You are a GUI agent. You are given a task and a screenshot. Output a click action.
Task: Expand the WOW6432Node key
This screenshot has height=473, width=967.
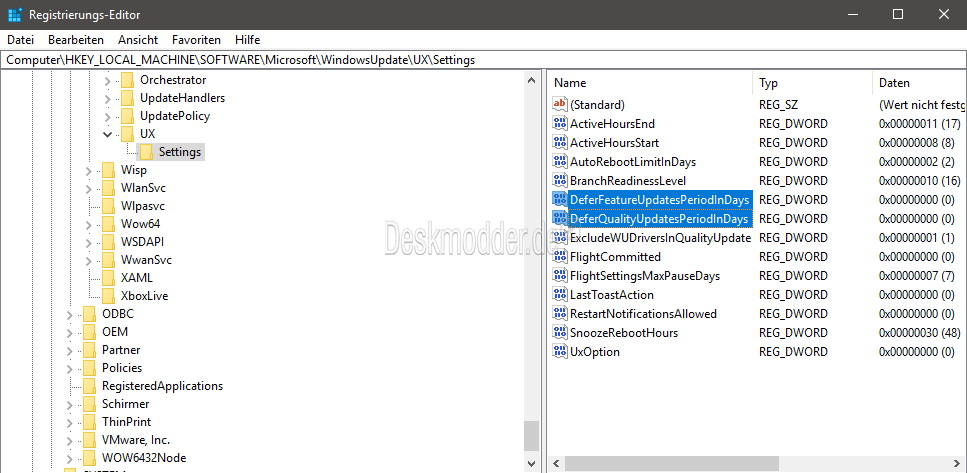[x=70, y=459]
